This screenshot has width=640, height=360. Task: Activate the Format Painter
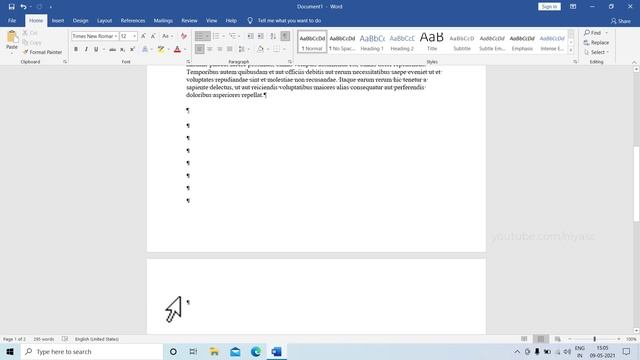tap(42, 52)
